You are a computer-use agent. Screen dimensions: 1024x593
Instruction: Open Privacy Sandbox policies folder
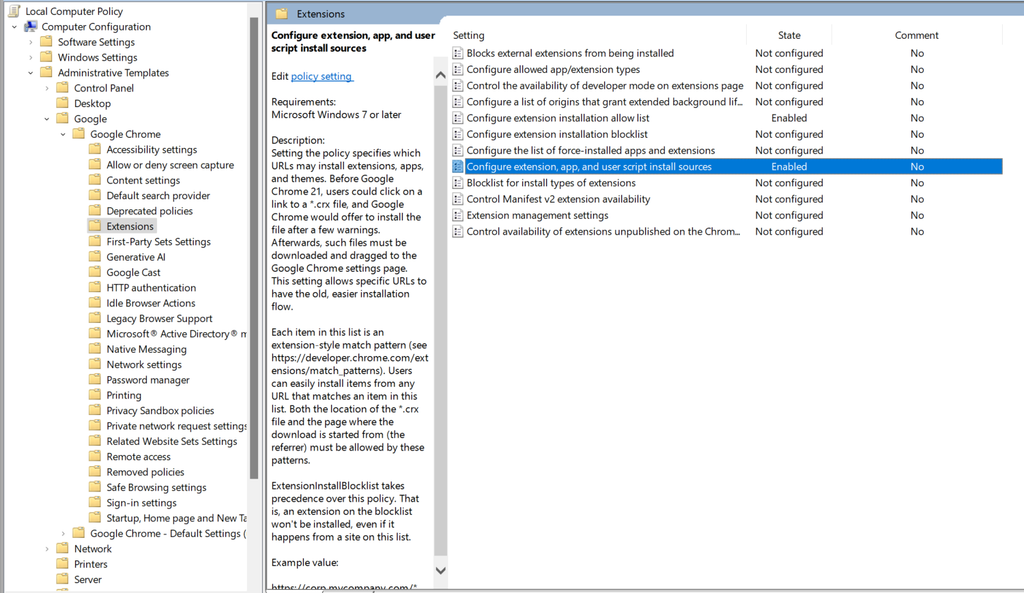(x=160, y=410)
